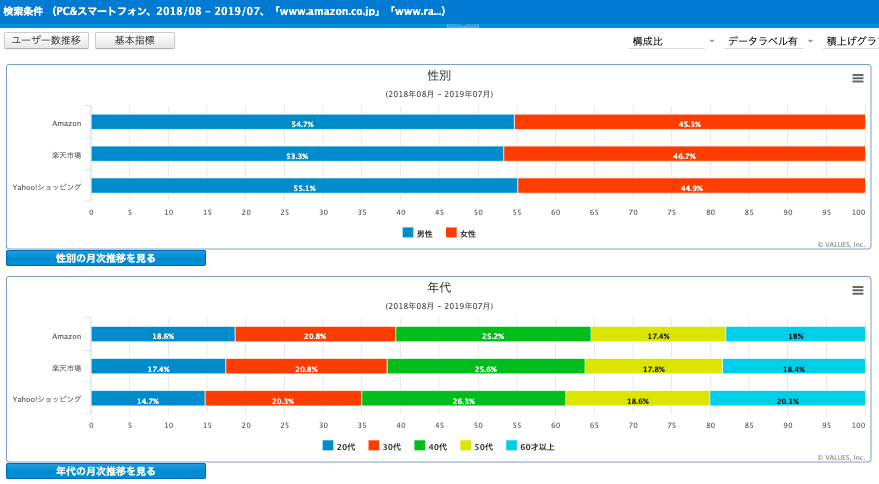Click 楽天市場 20代 17.4% segment
The width and height of the screenshot is (879, 484).
click(159, 367)
